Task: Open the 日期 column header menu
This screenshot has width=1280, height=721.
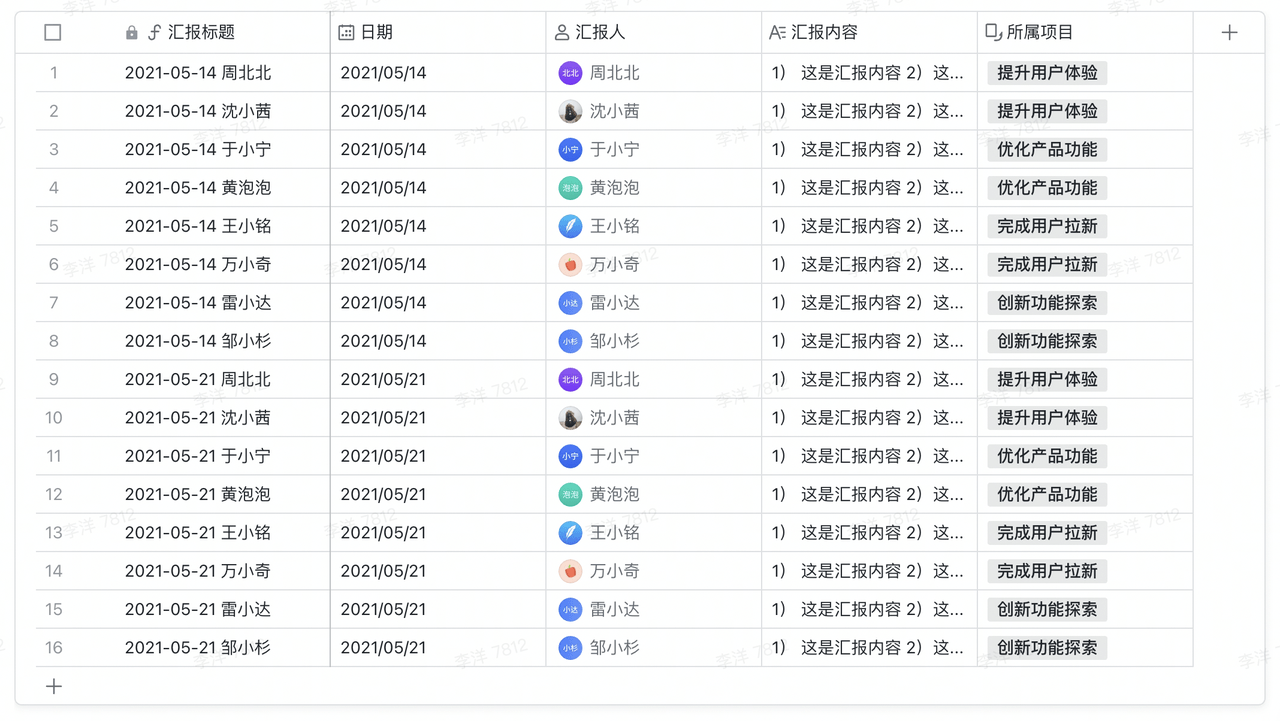Action: [x=437, y=33]
